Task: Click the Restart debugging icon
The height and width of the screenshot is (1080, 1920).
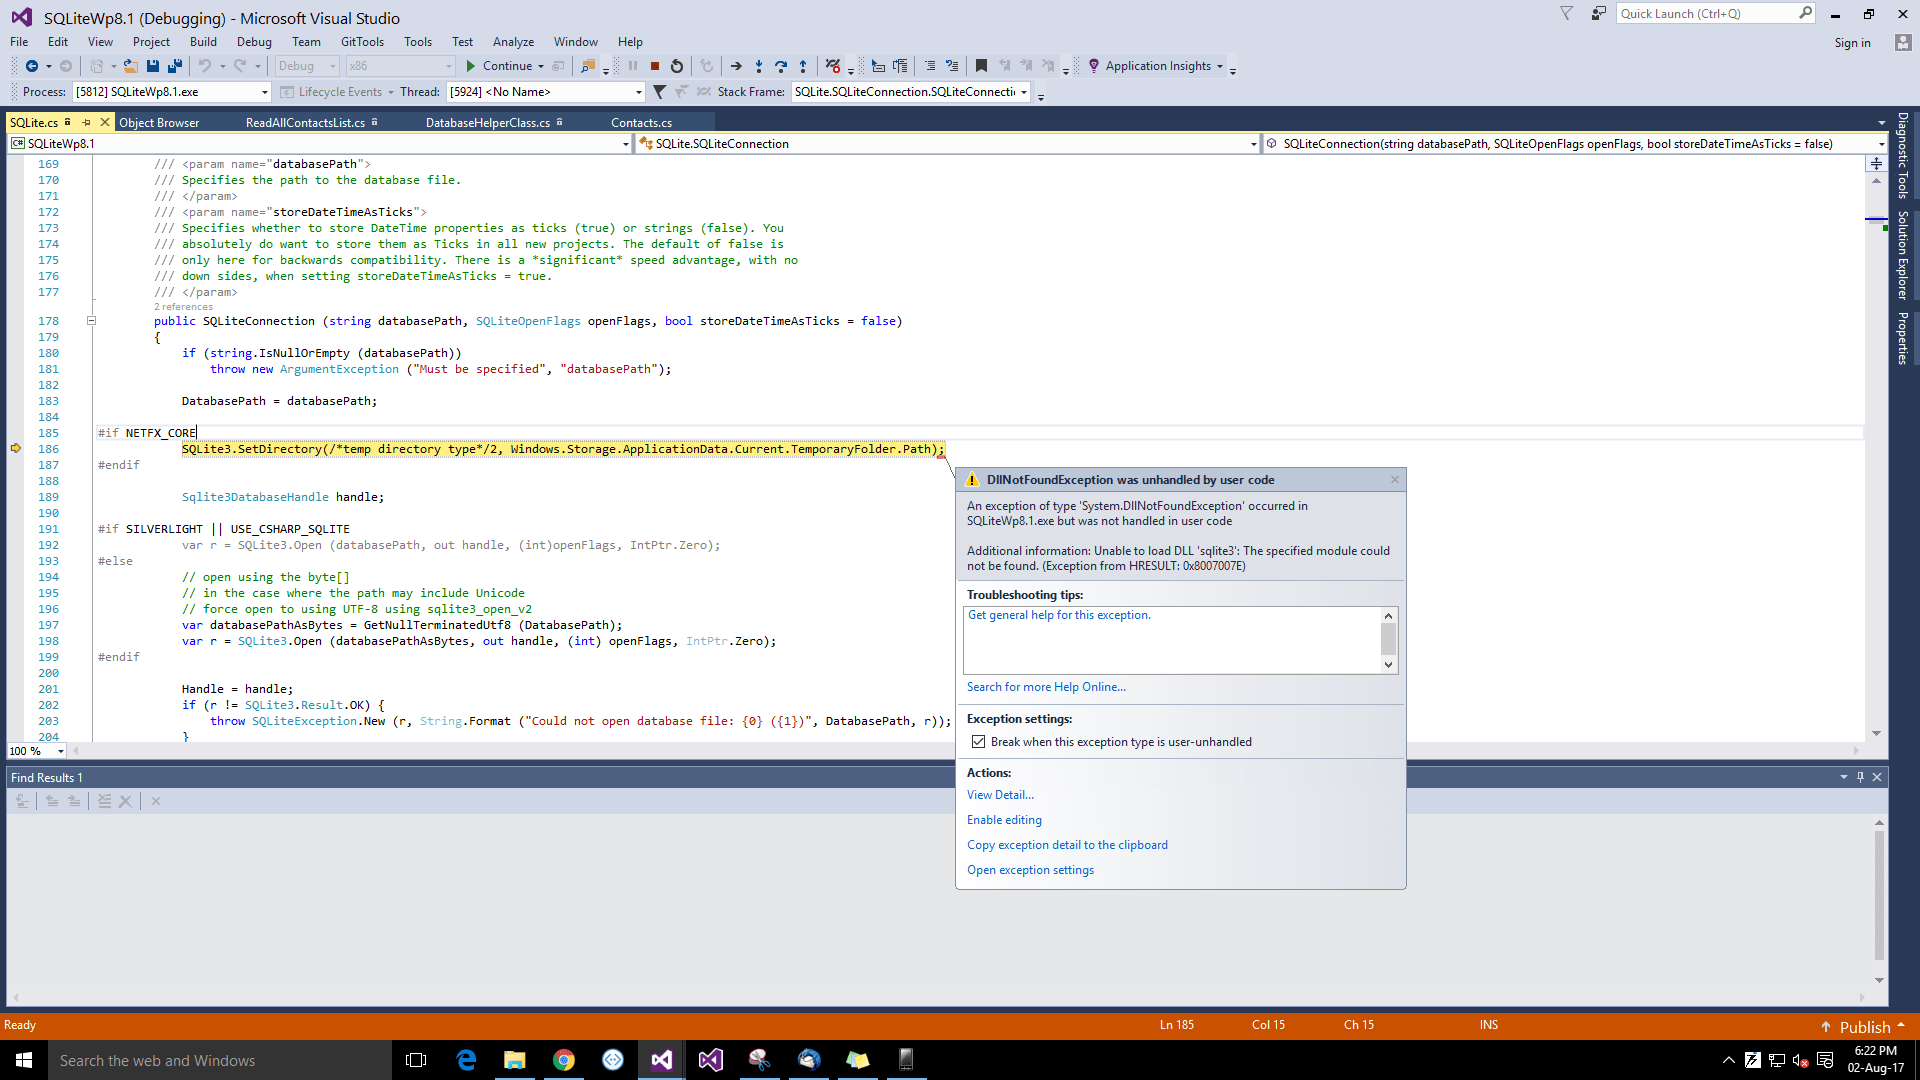Action: [x=677, y=66]
